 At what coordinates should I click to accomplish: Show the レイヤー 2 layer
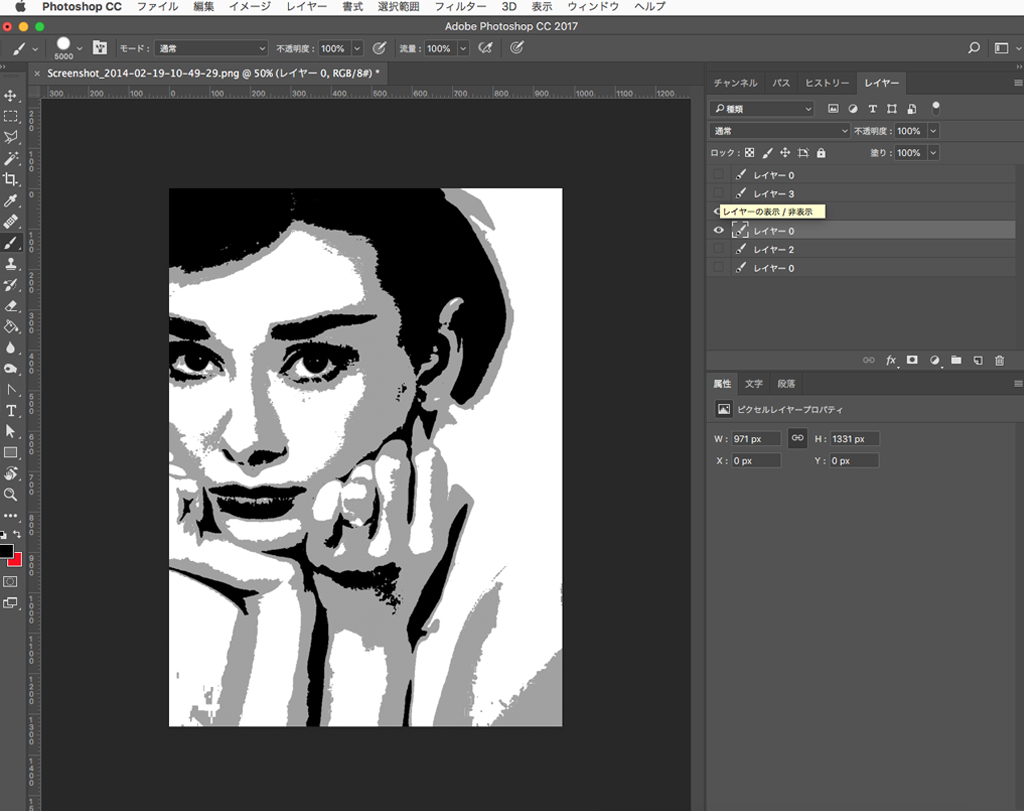click(717, 249)
